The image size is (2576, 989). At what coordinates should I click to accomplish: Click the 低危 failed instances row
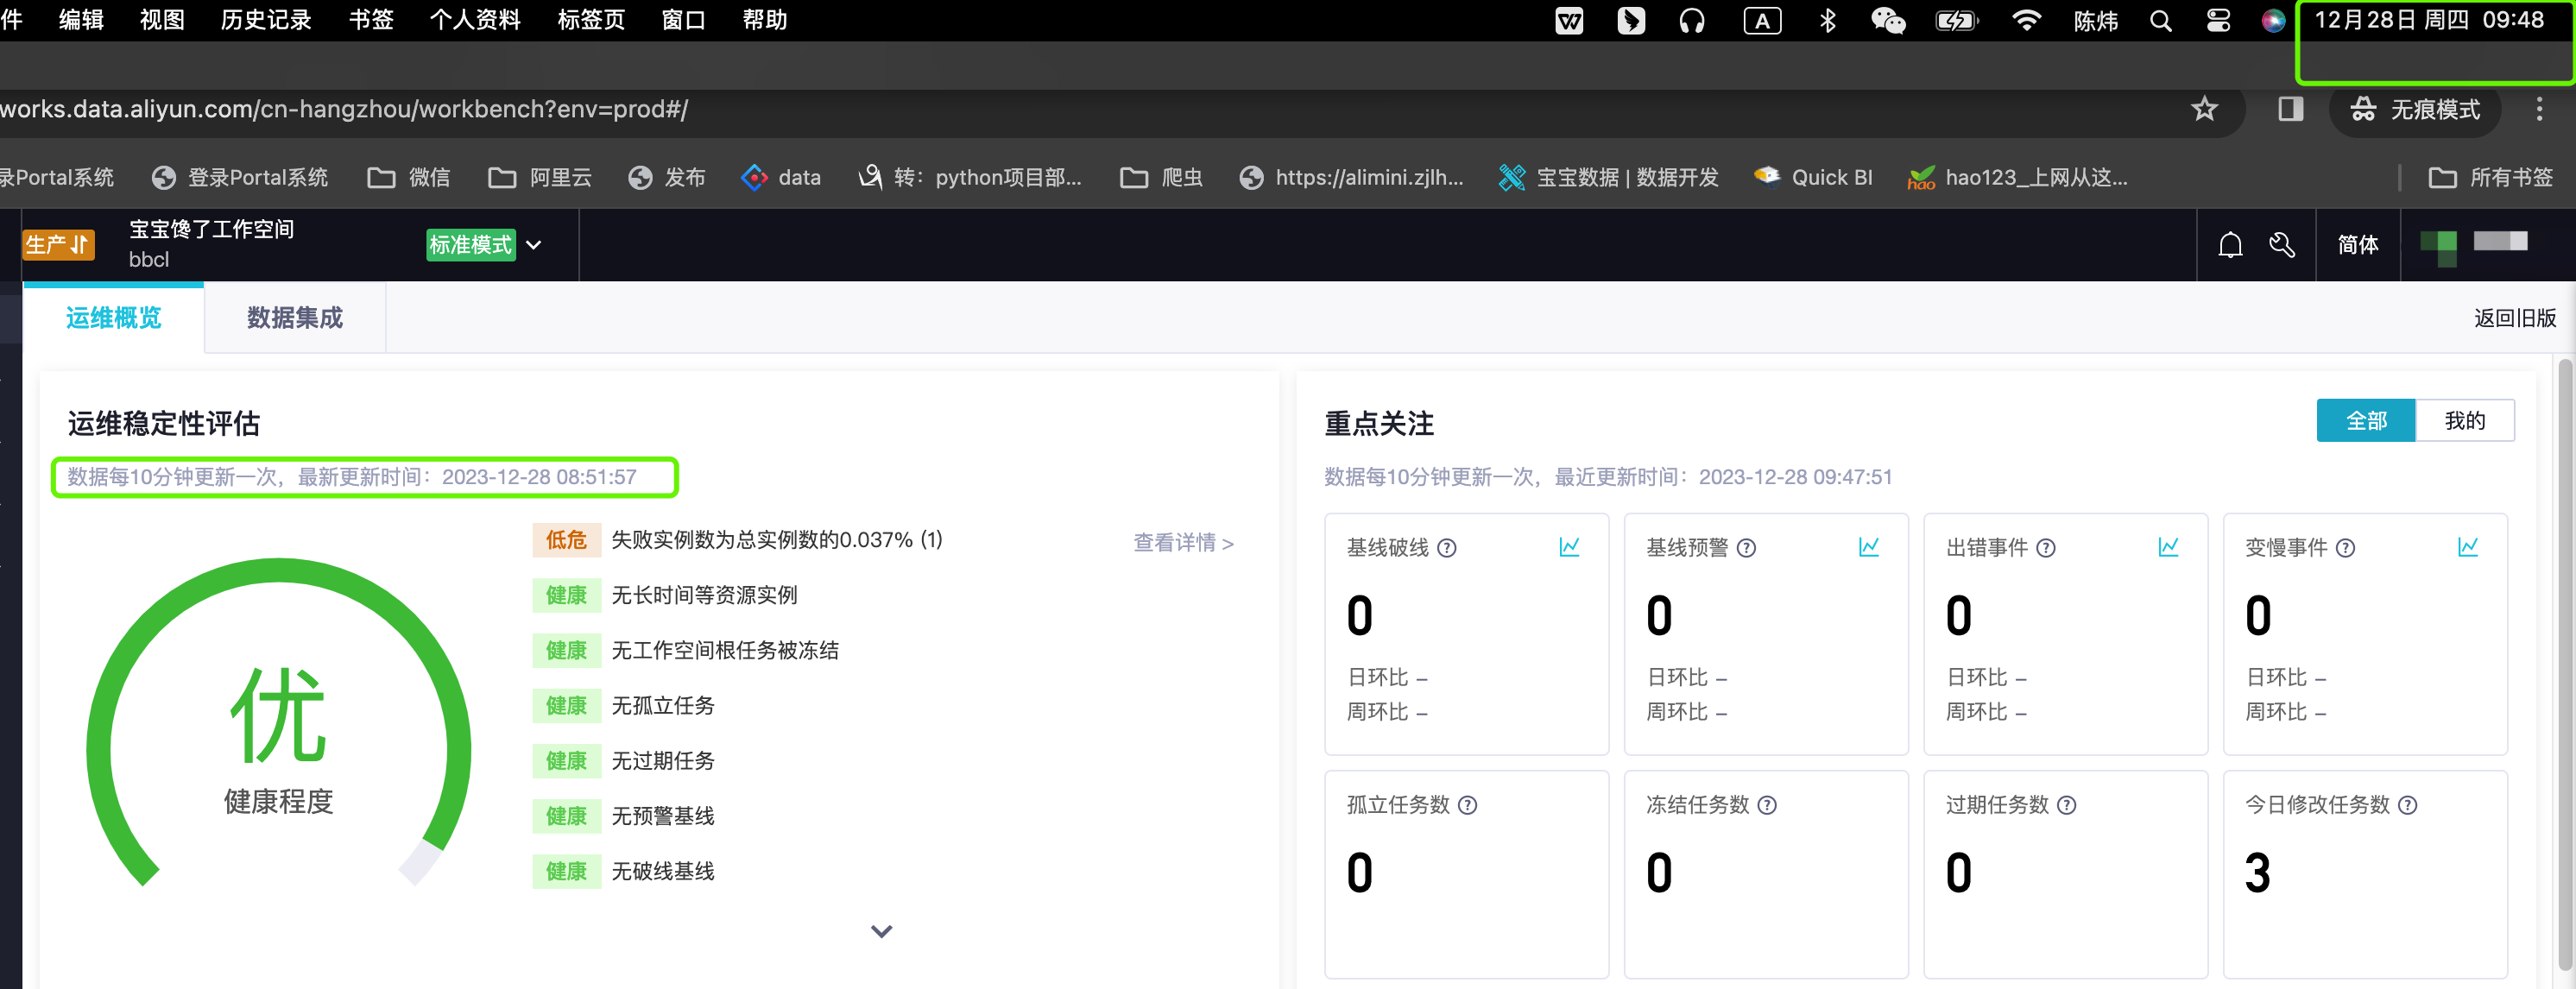[x=738, y=540]
